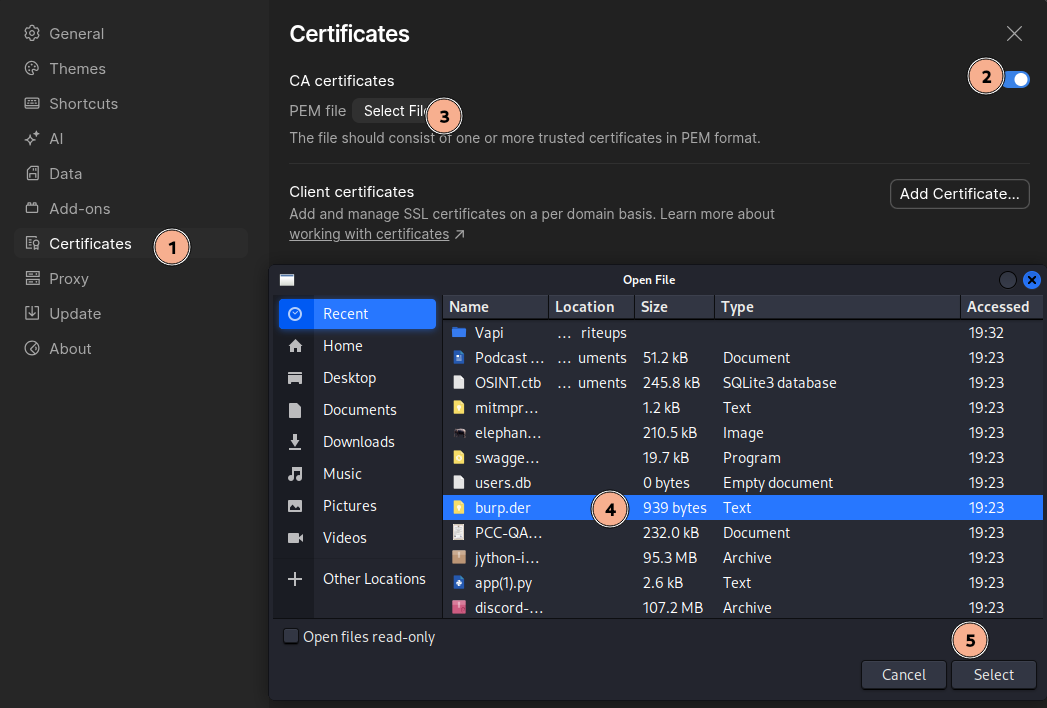Select the burp.der file row
The width and height of the screenshot is (1047, 708).
(x=743, y=508)
